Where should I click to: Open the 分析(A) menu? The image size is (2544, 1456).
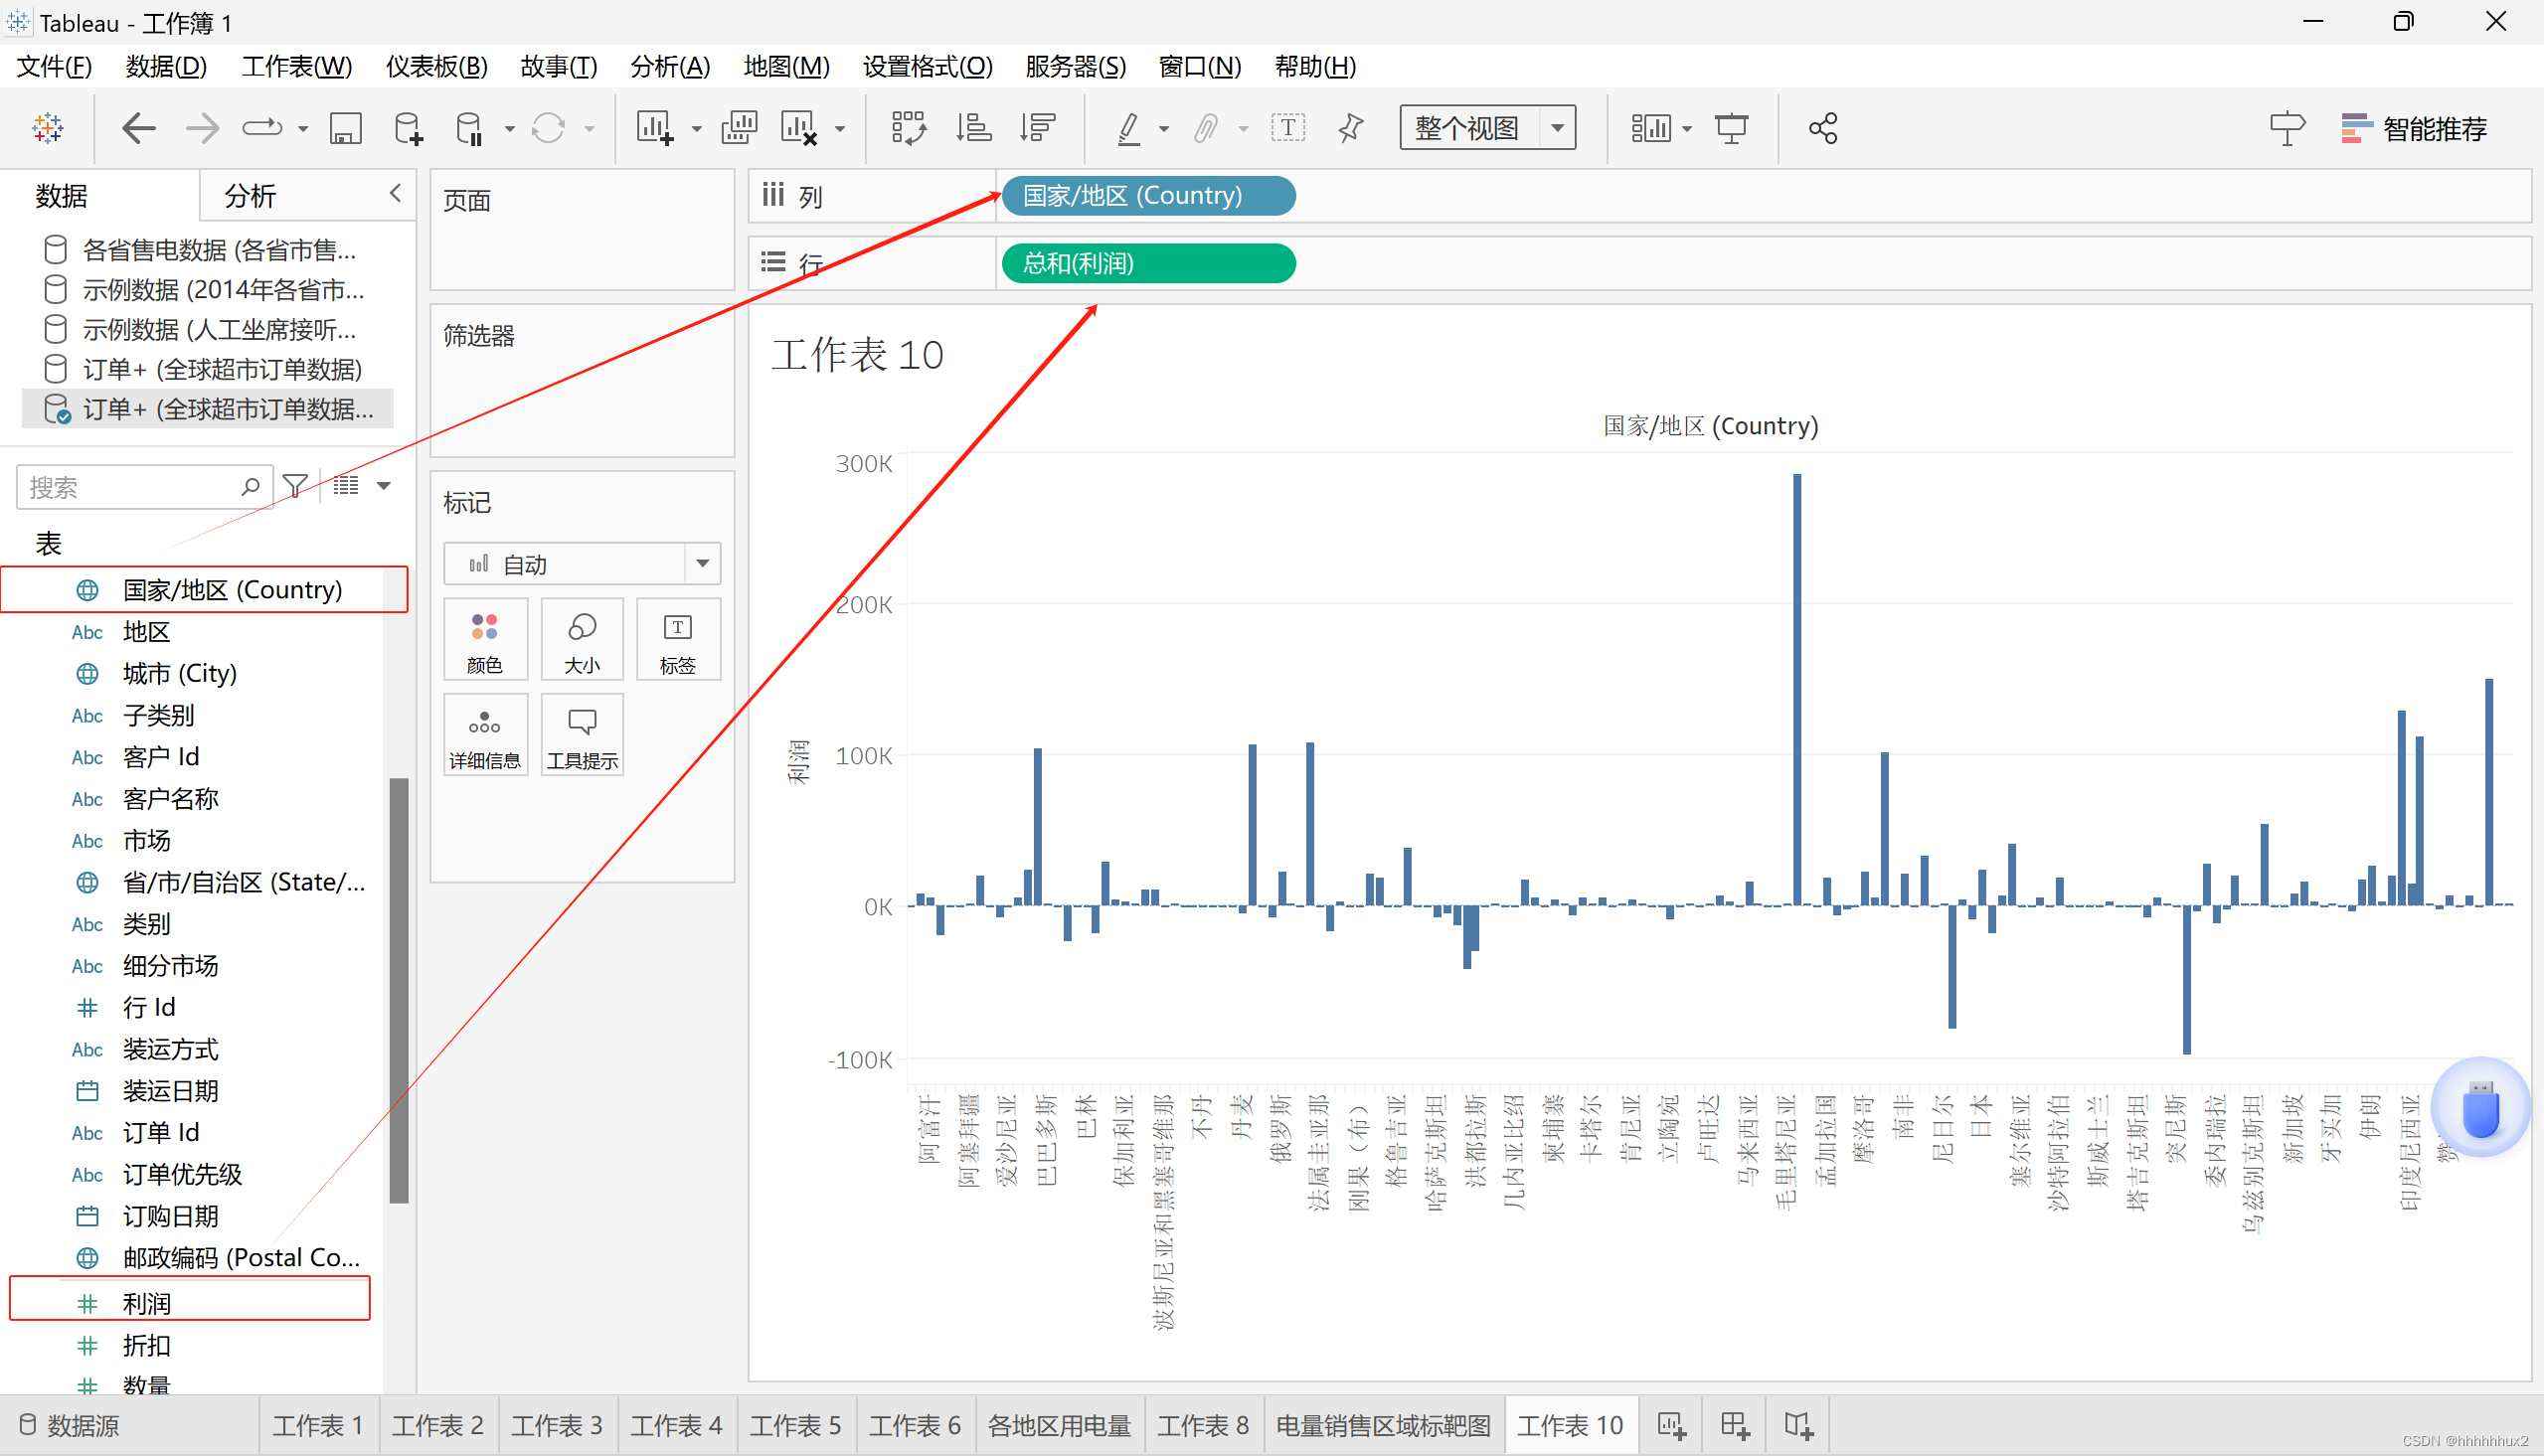[x=669, y=66]
